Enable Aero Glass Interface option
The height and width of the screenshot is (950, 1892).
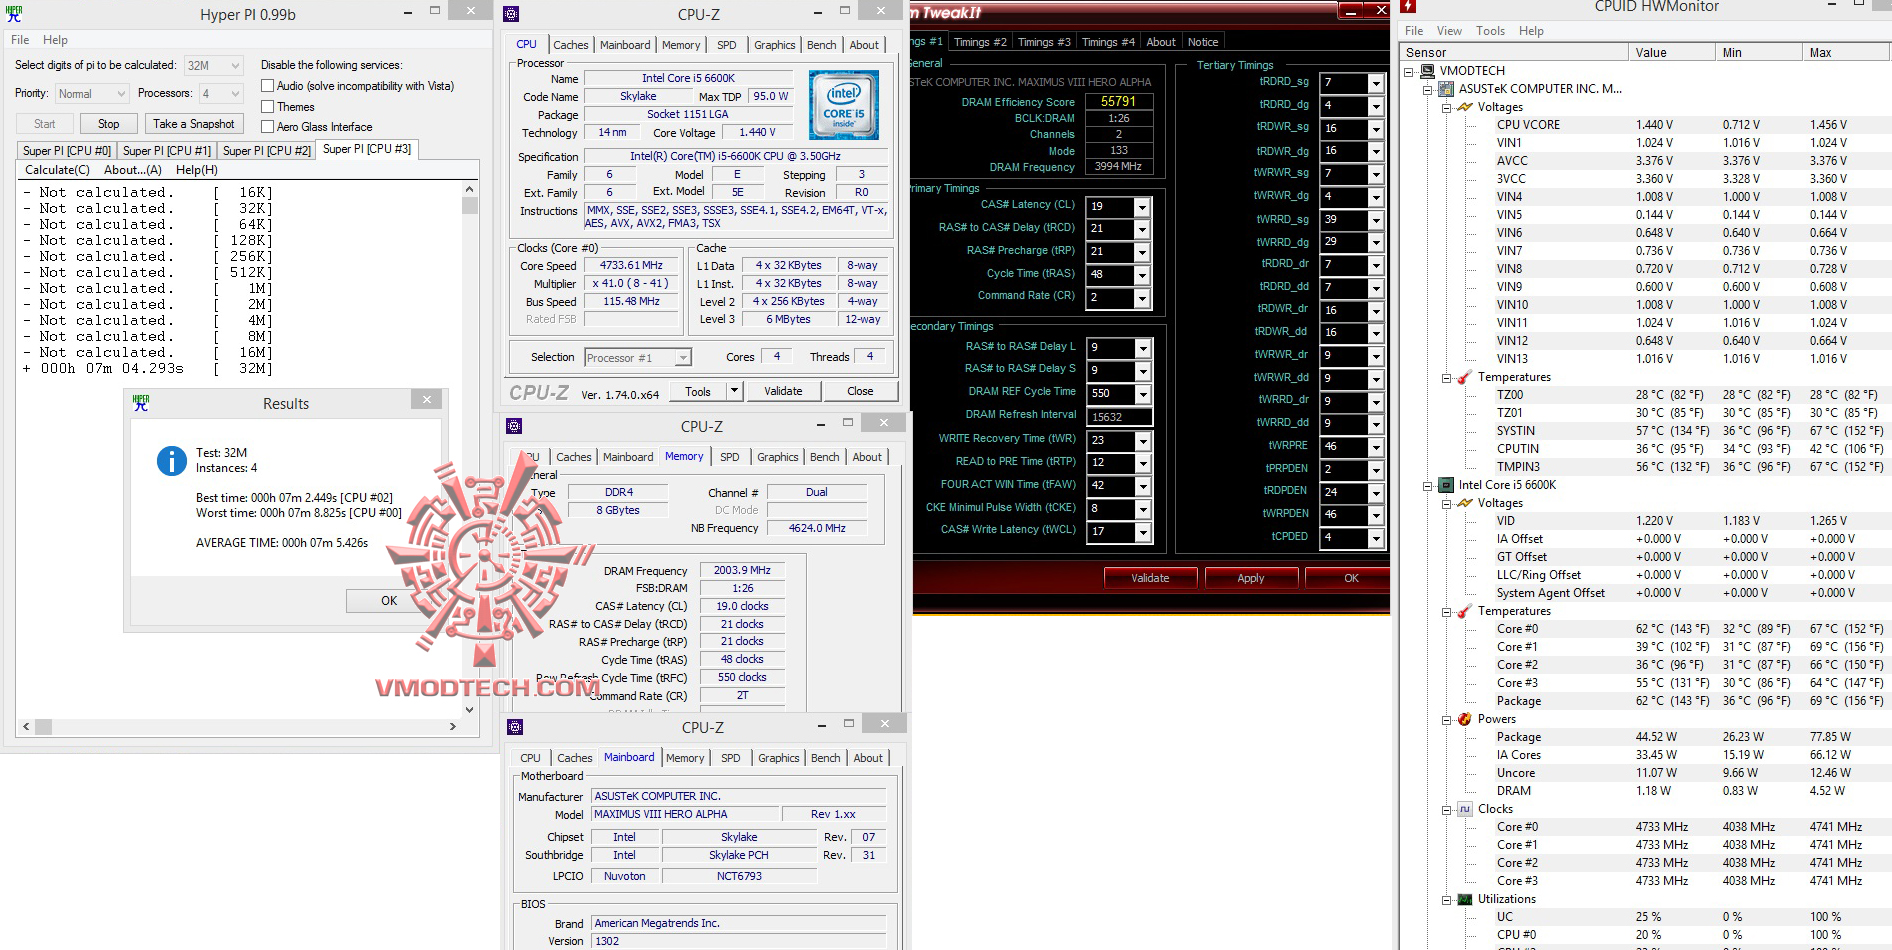266,126
